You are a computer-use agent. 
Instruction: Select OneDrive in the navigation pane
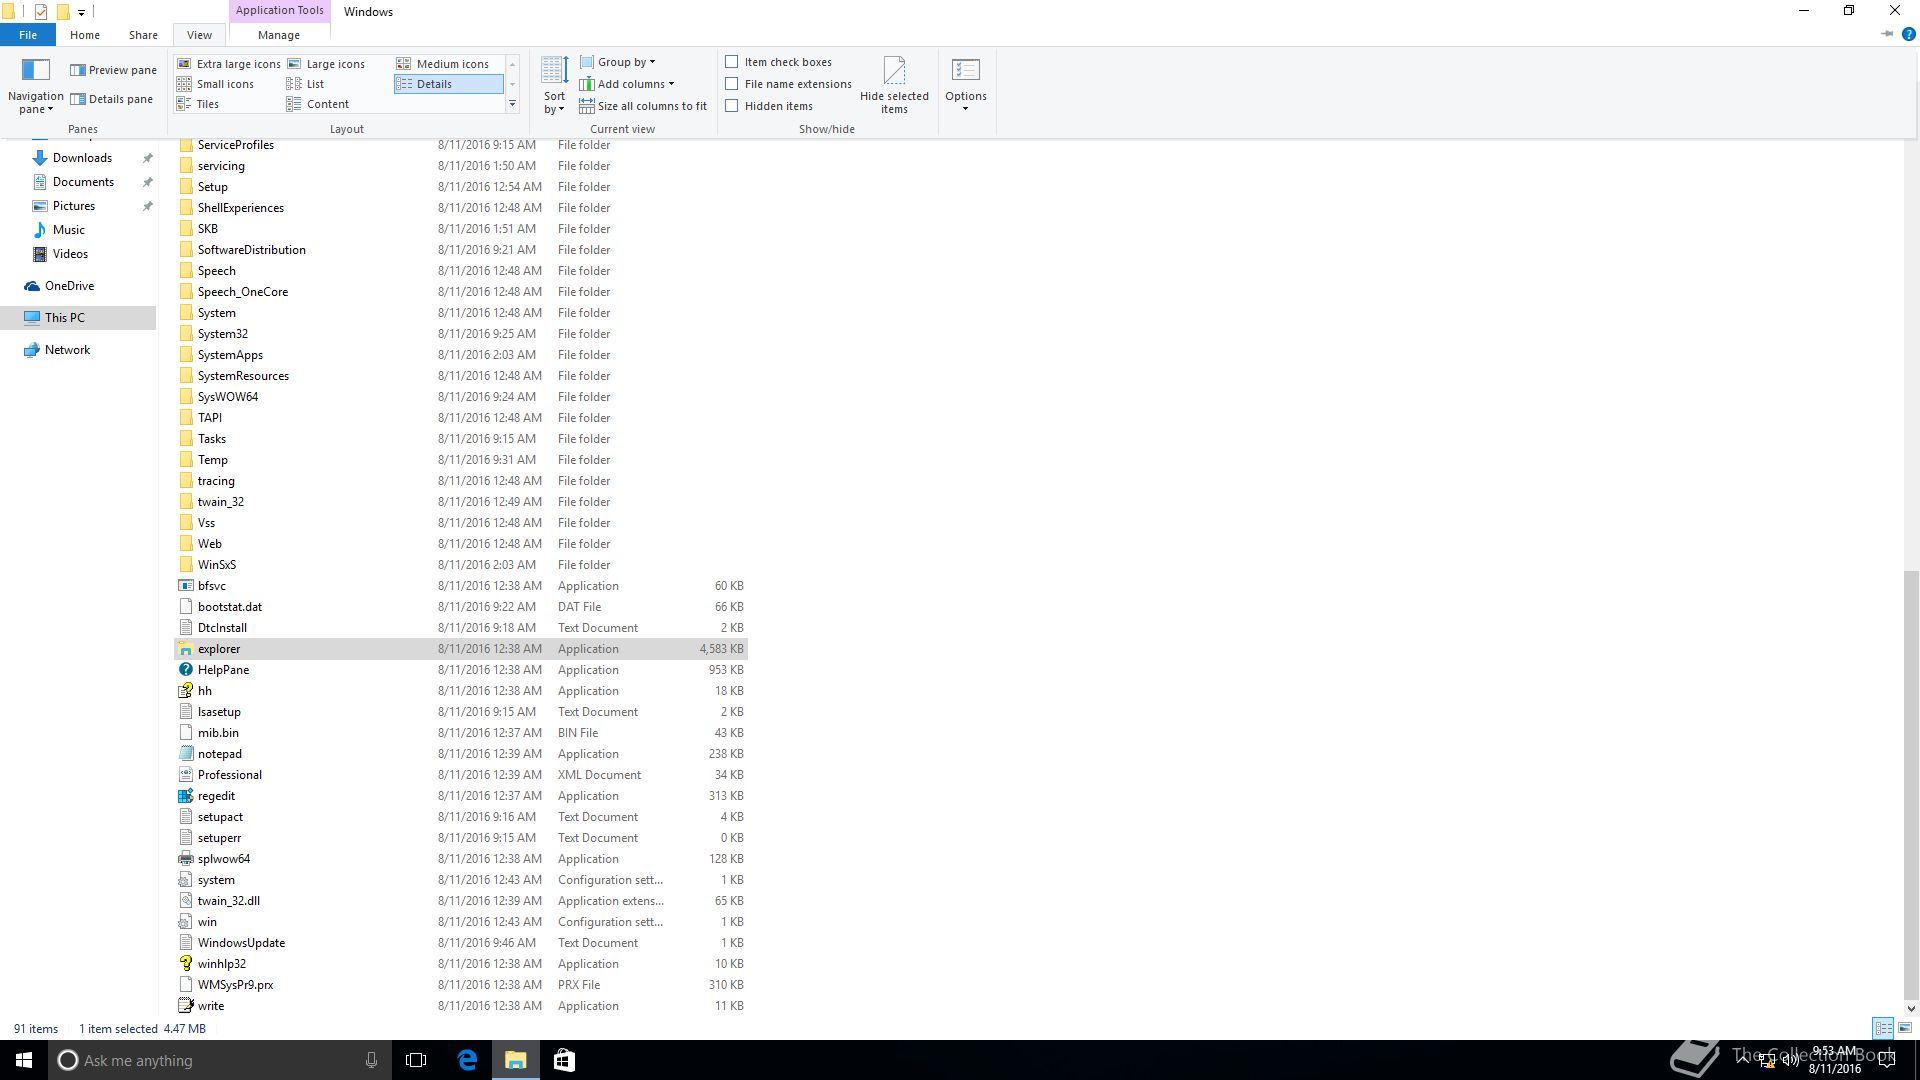coord(69,286)
